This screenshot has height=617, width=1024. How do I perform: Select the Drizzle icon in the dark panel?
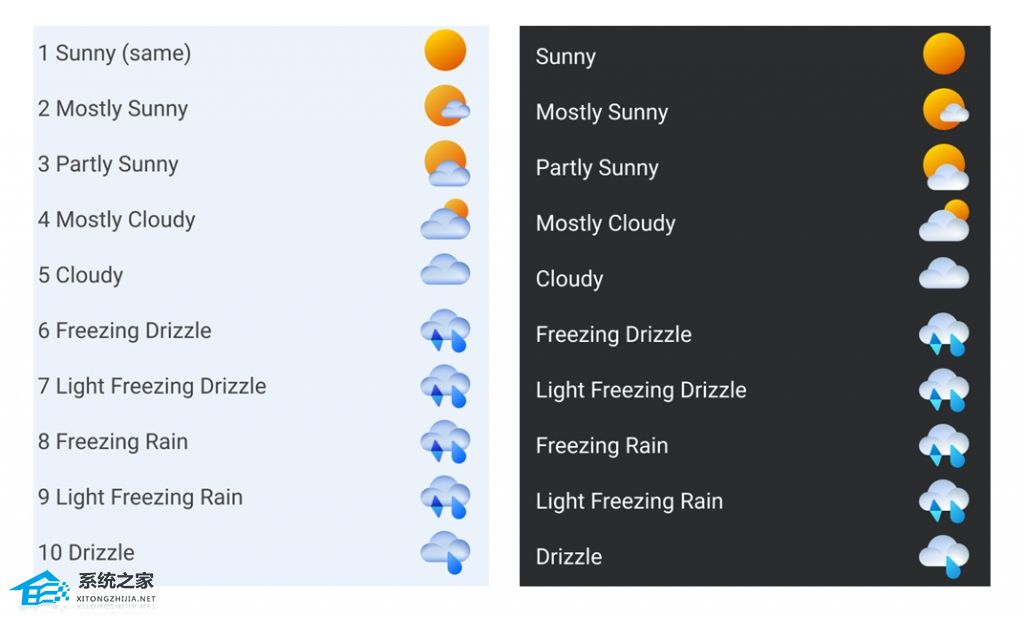944,556
